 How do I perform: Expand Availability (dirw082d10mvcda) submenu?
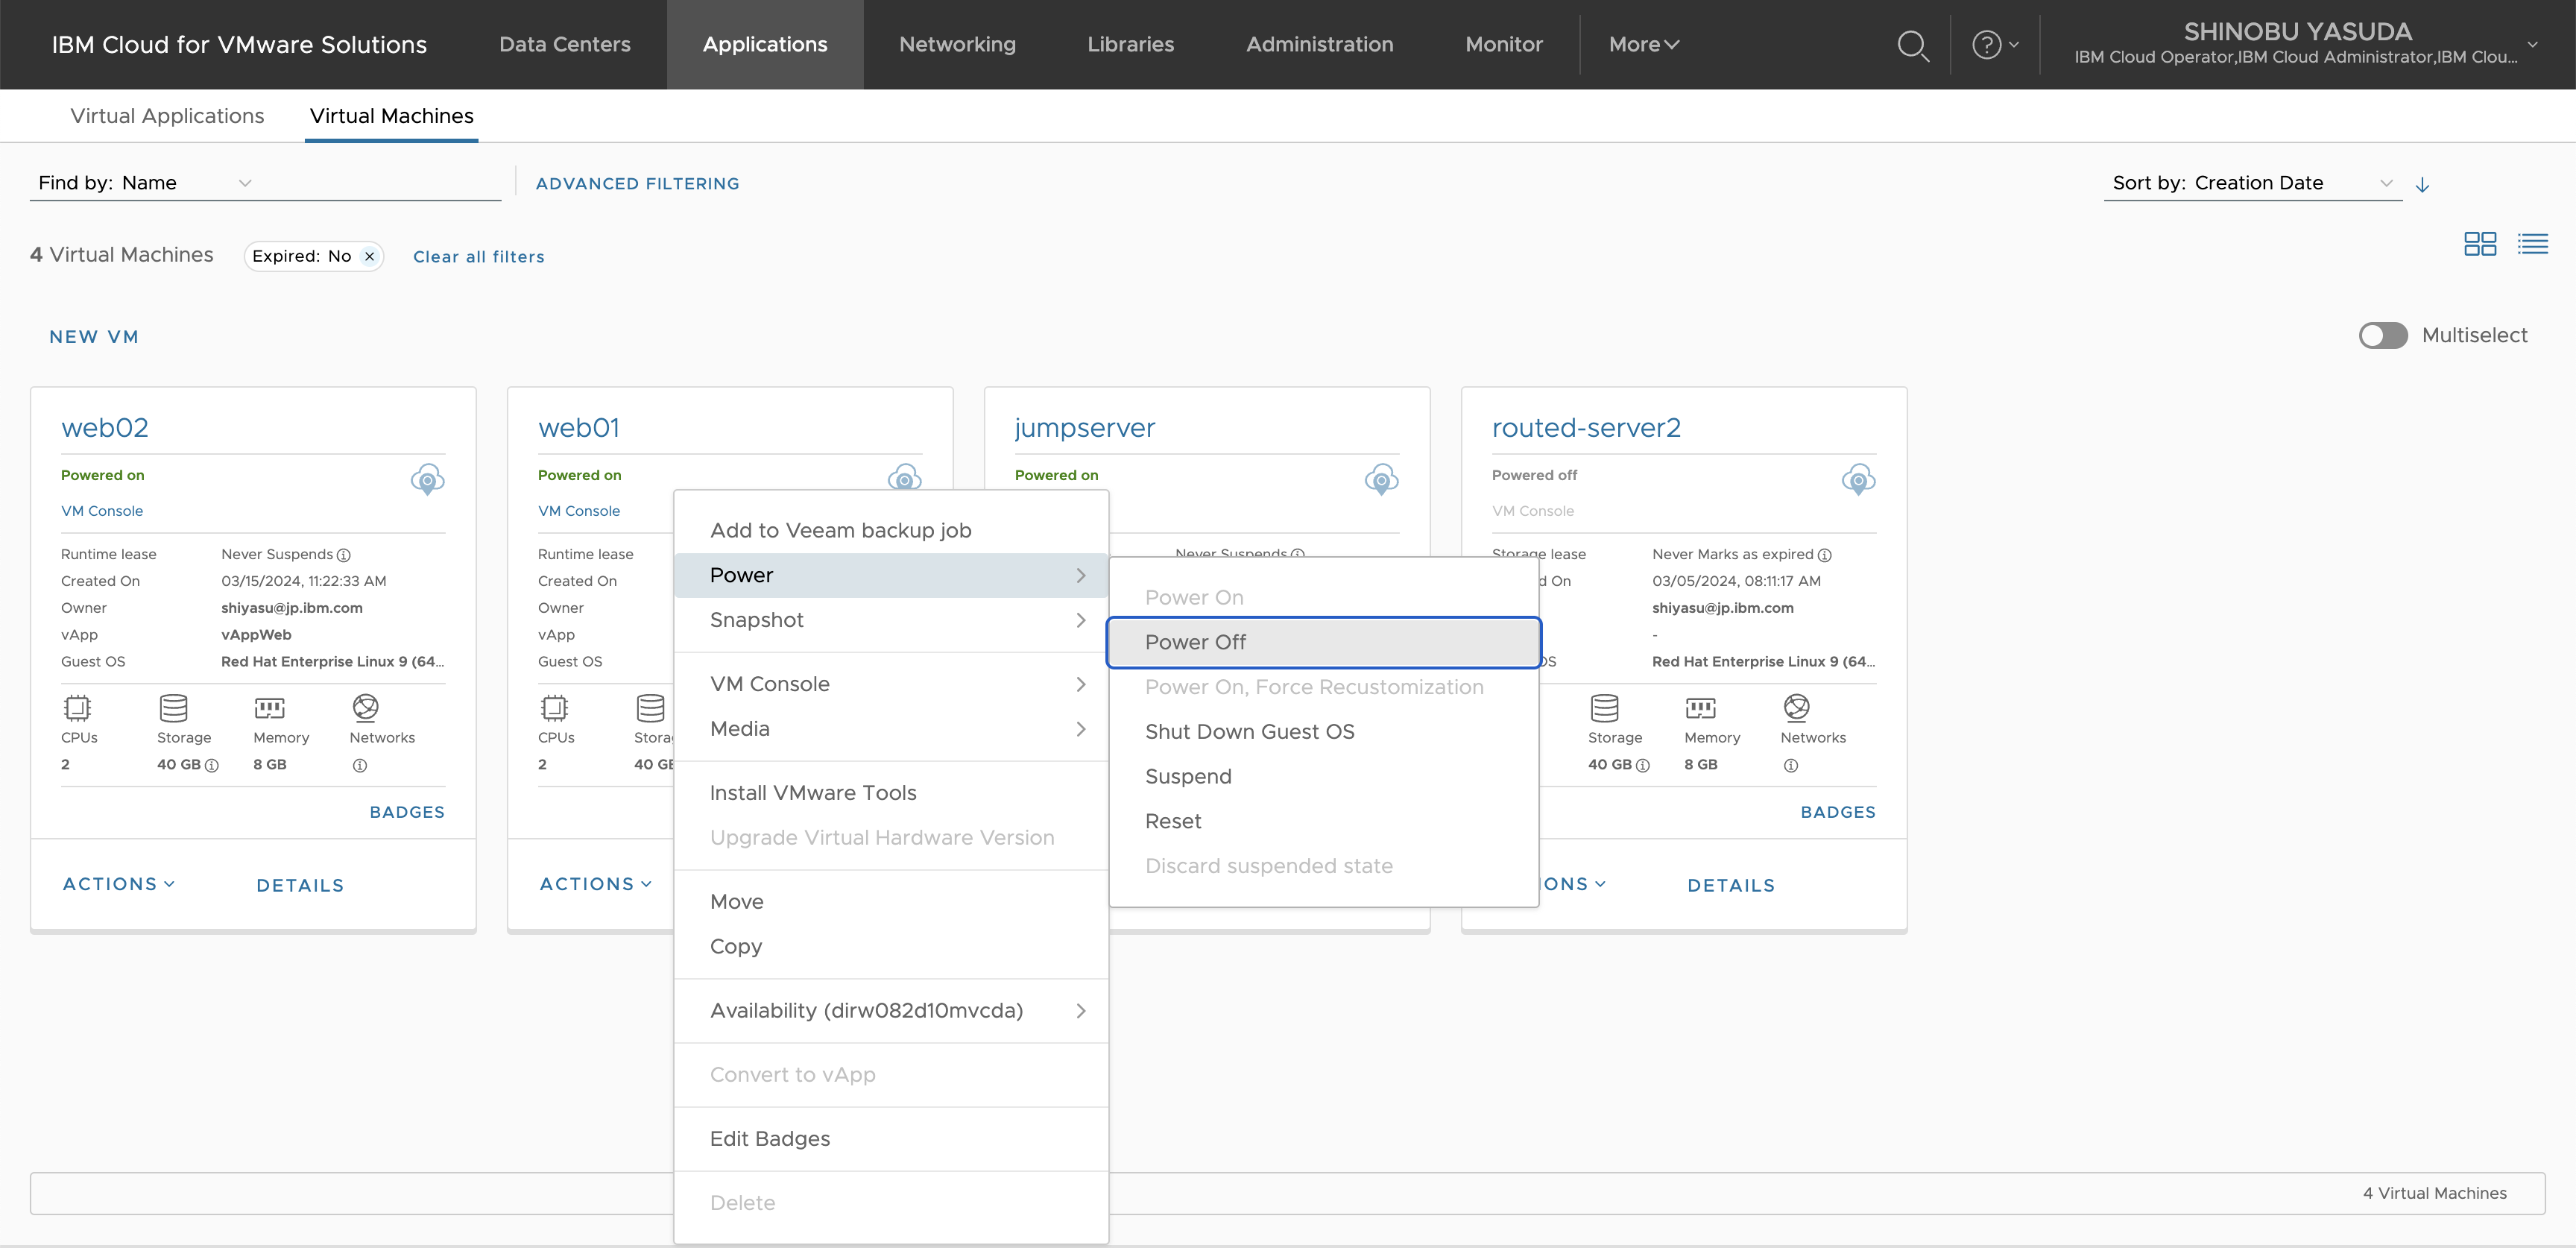pos(891,1011)
